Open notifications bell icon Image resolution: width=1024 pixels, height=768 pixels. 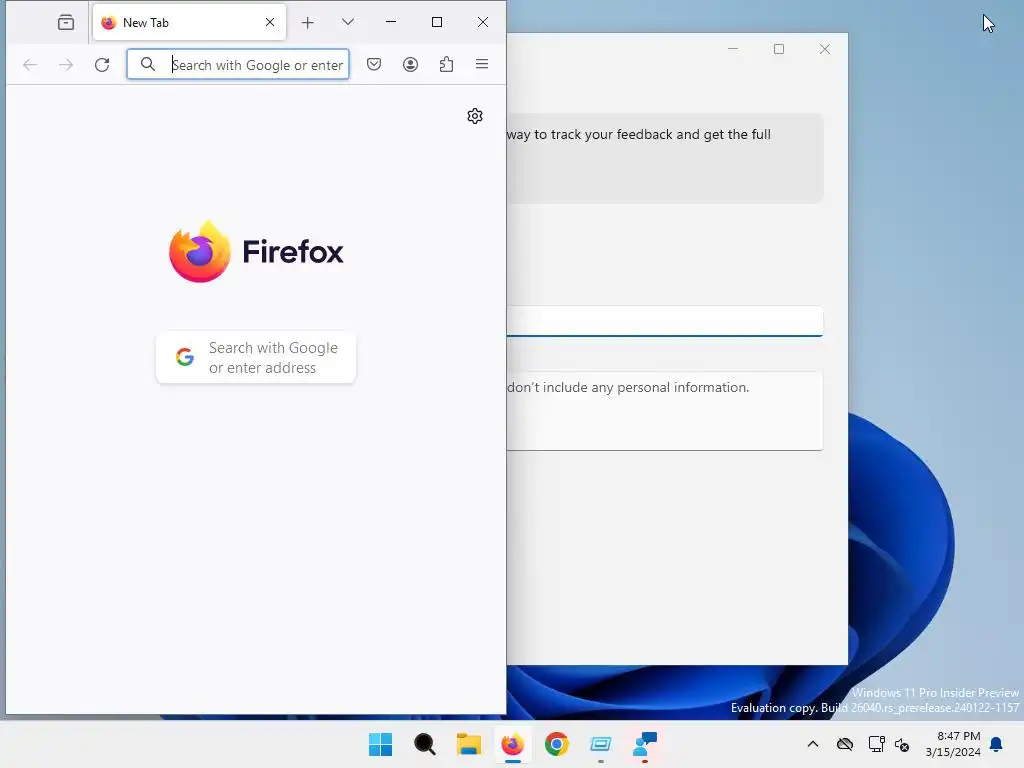click(x=996, y=744)
